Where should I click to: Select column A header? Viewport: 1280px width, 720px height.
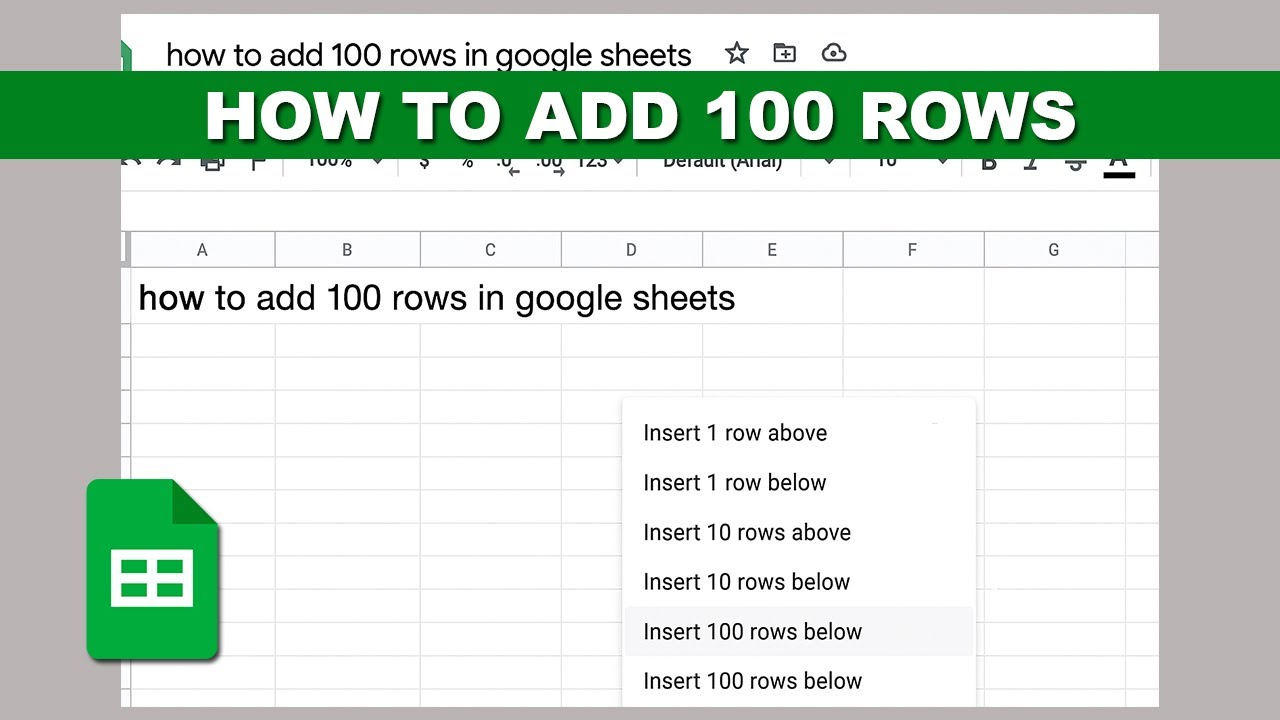pyautogui.click(x=203, y=250)
